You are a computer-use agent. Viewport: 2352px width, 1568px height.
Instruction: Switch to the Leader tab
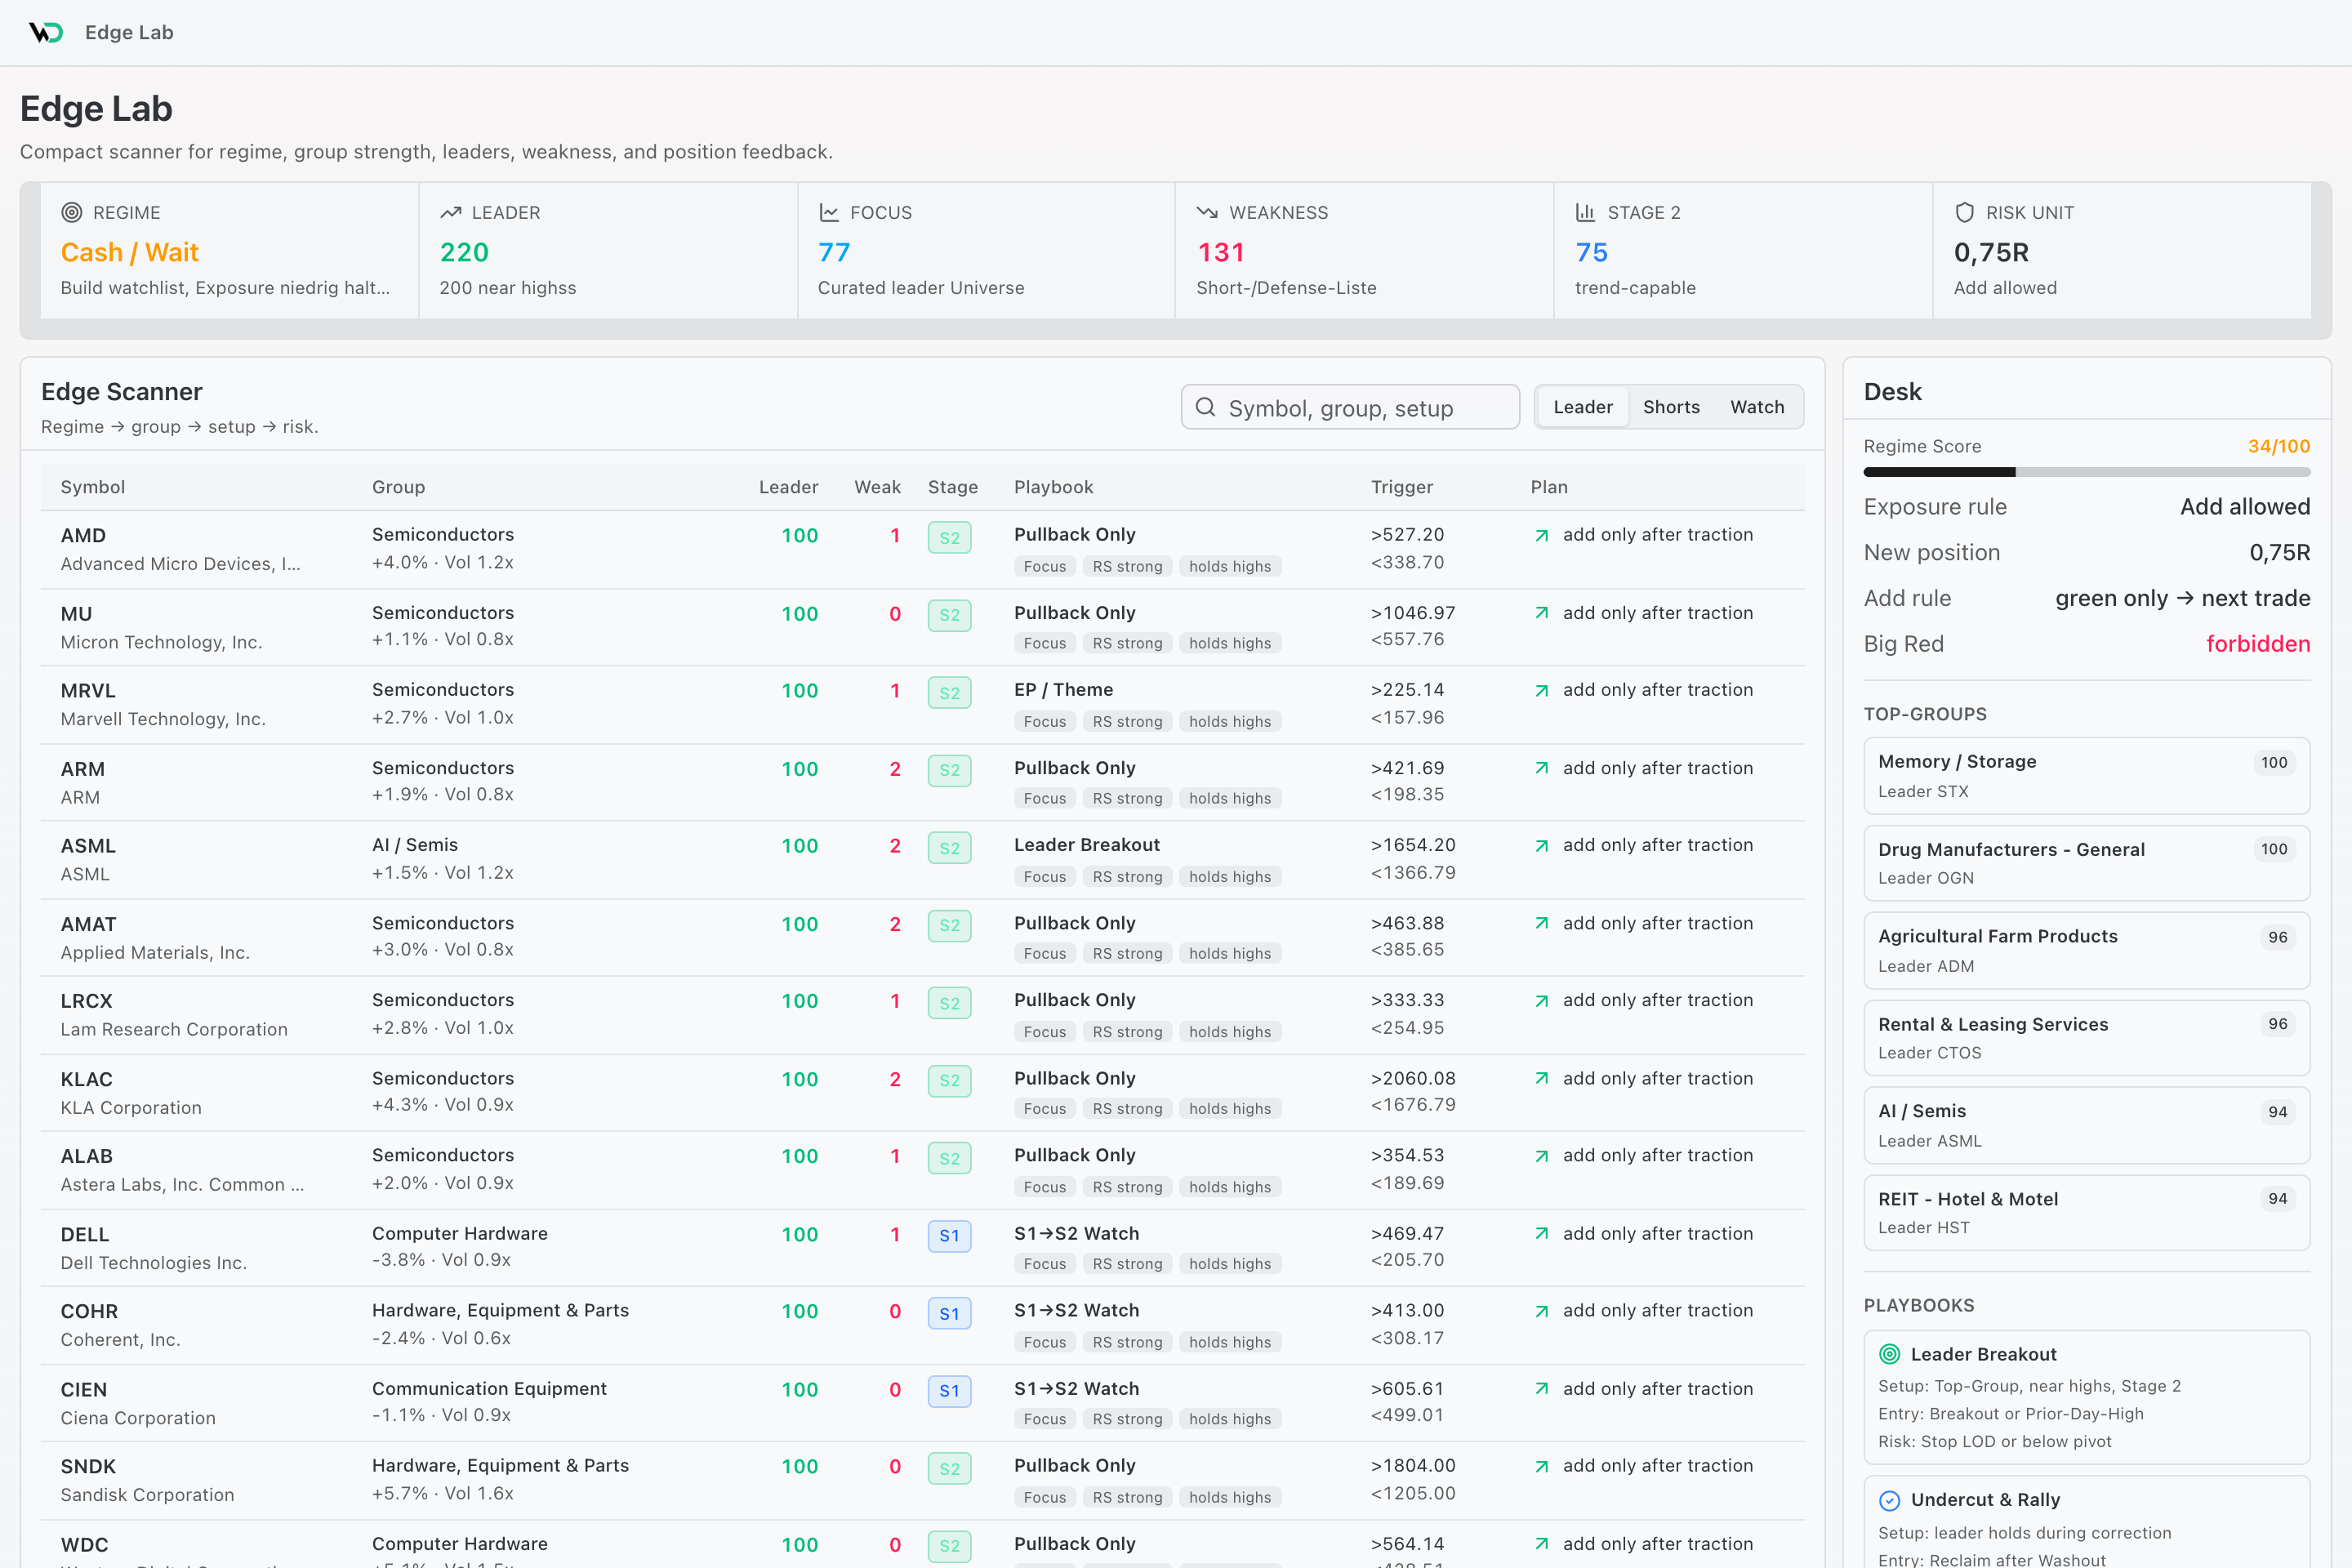[x=1583, y=407]
